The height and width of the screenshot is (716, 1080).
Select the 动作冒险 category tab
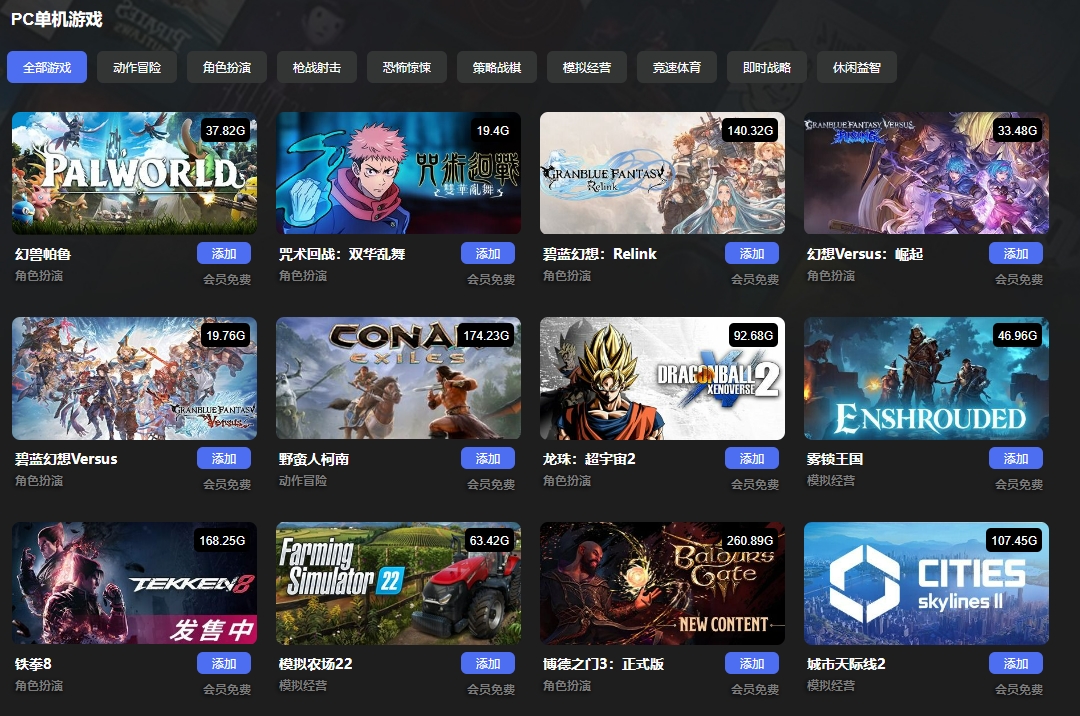click(137, 67)
